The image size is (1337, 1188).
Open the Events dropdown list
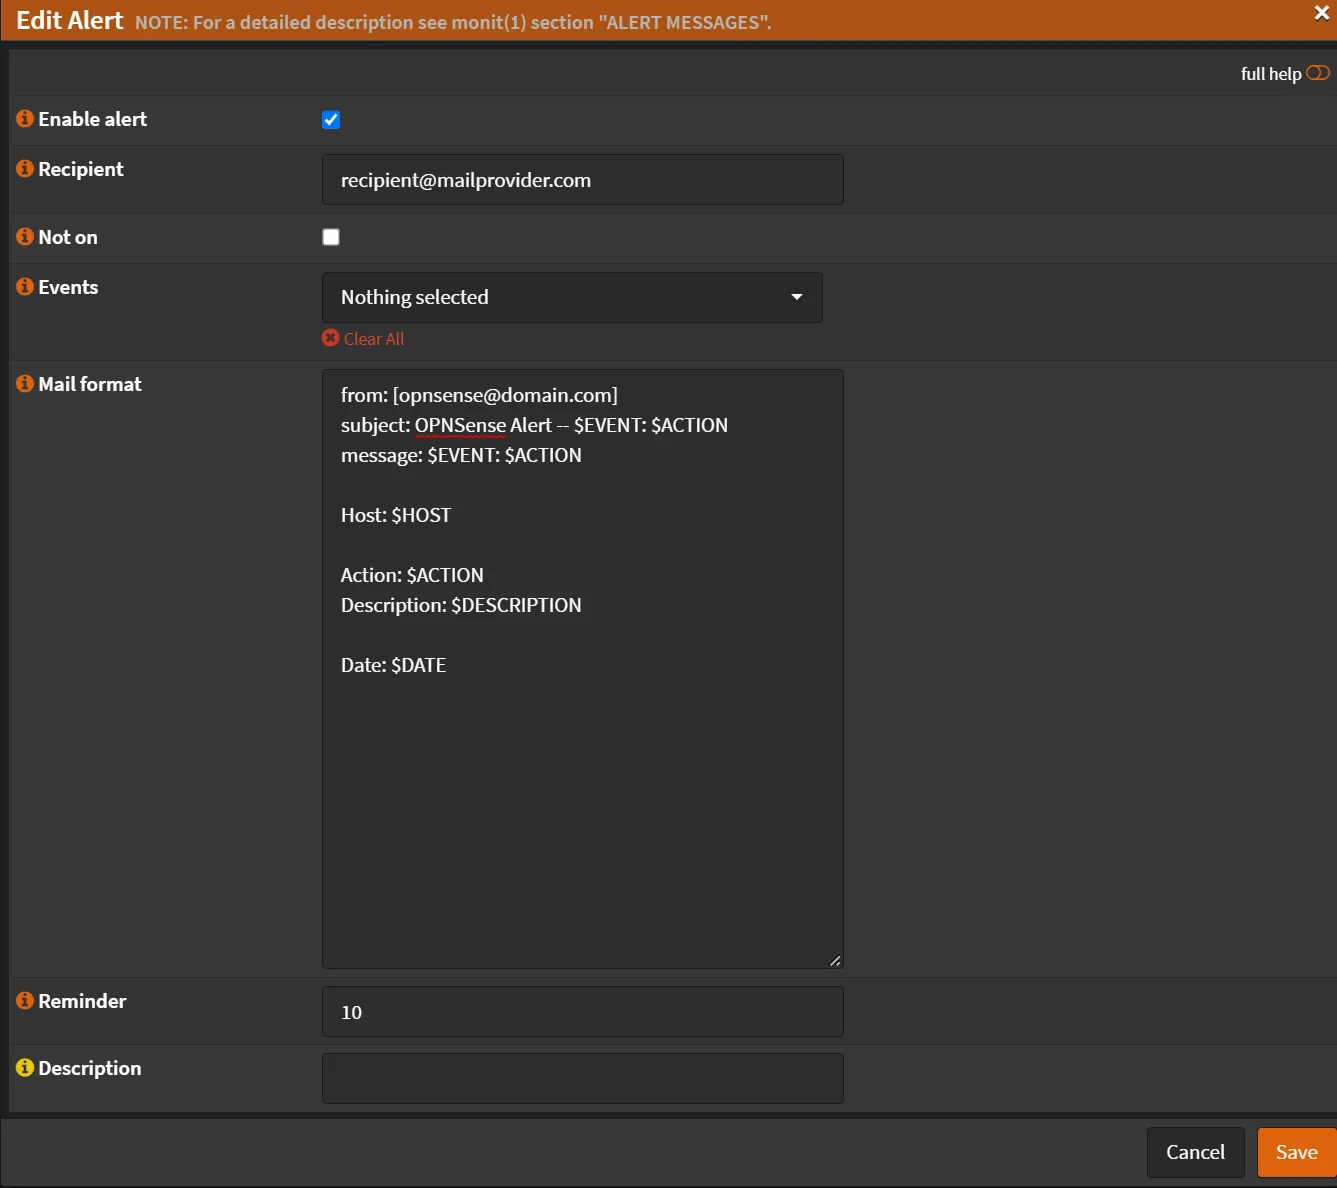[571, 297]
